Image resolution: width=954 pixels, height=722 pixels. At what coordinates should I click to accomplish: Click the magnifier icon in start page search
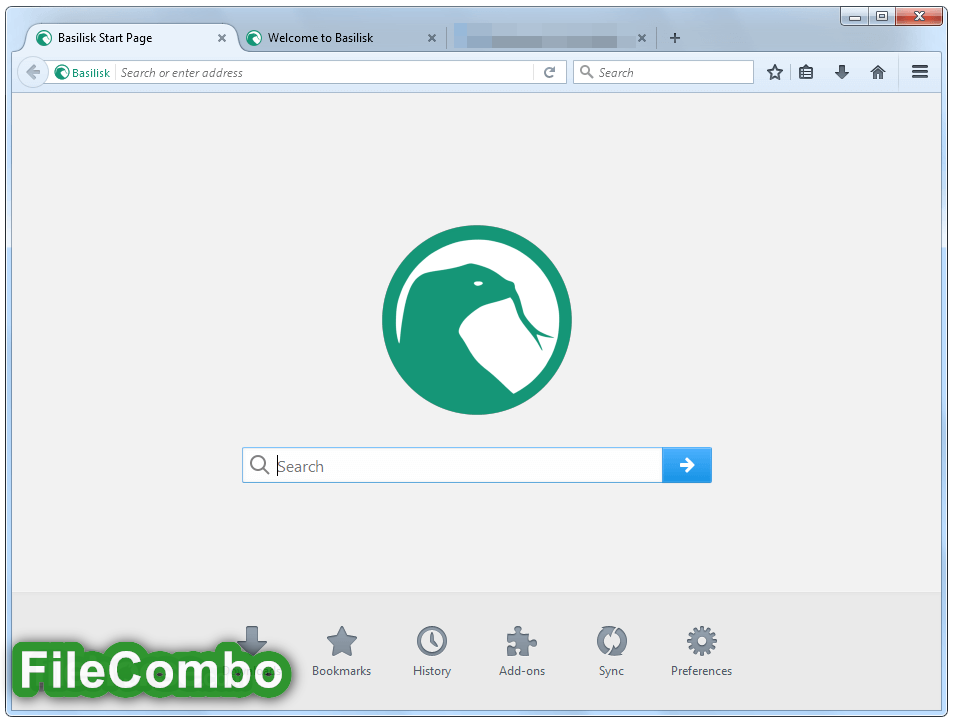coord(260,465)
